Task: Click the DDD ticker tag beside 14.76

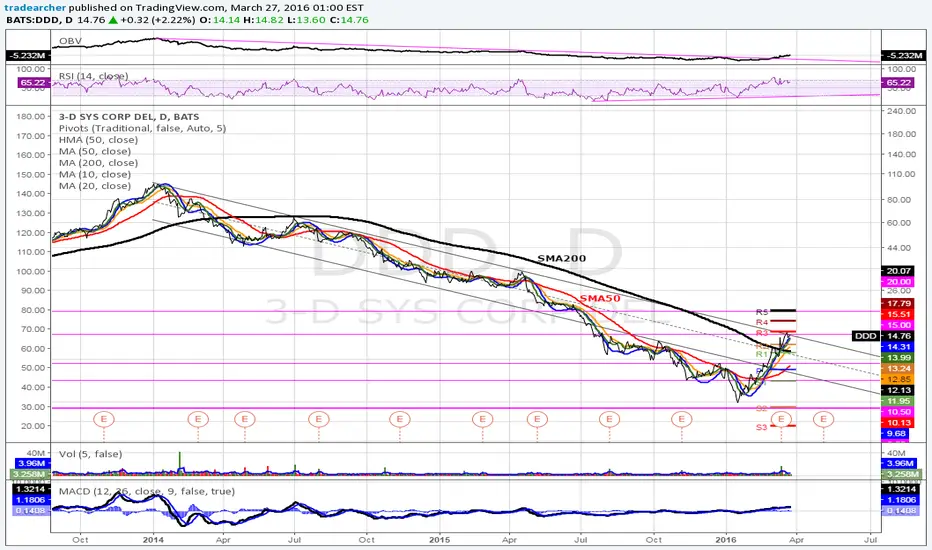Action: [x=865, y=336]
